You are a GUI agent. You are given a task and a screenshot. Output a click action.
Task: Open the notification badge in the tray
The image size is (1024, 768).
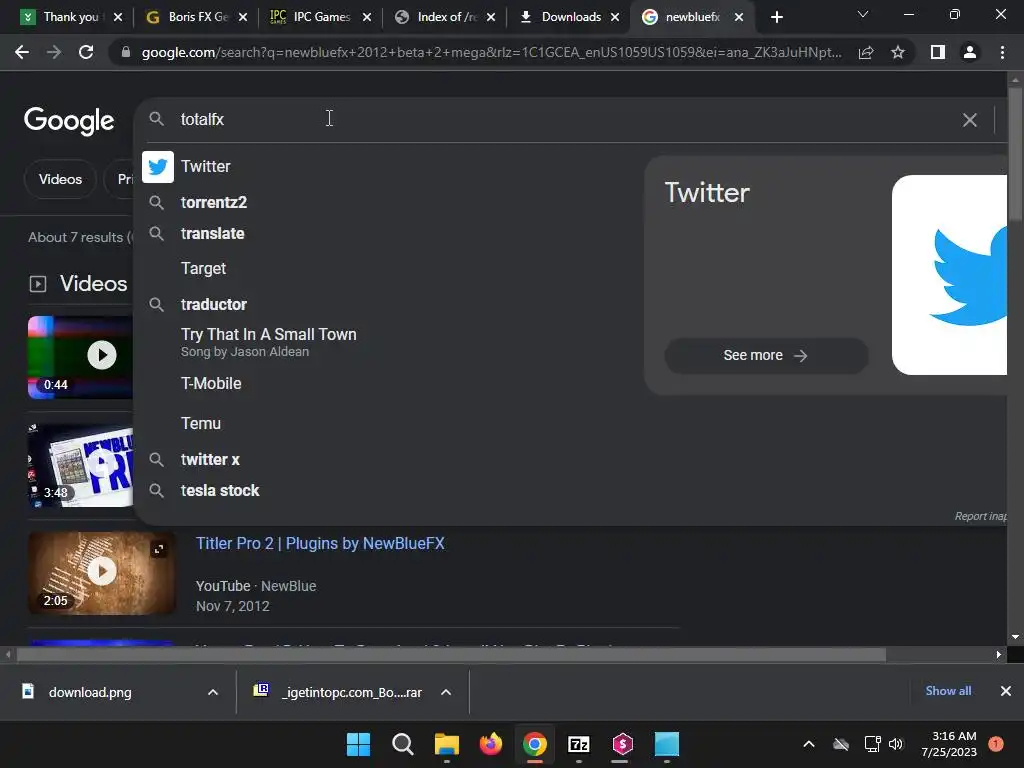(996, 744)
